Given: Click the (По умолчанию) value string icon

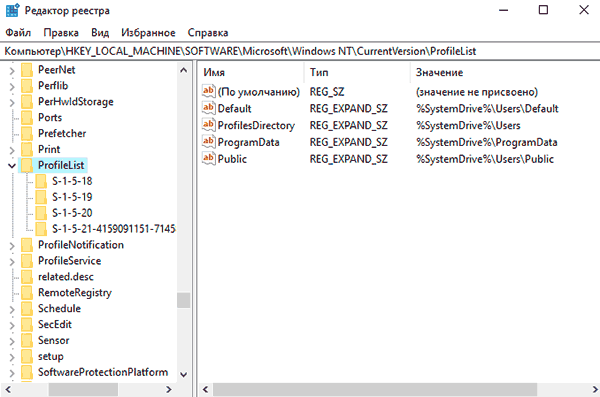Looking at the screenshot, I should (209, 91).
